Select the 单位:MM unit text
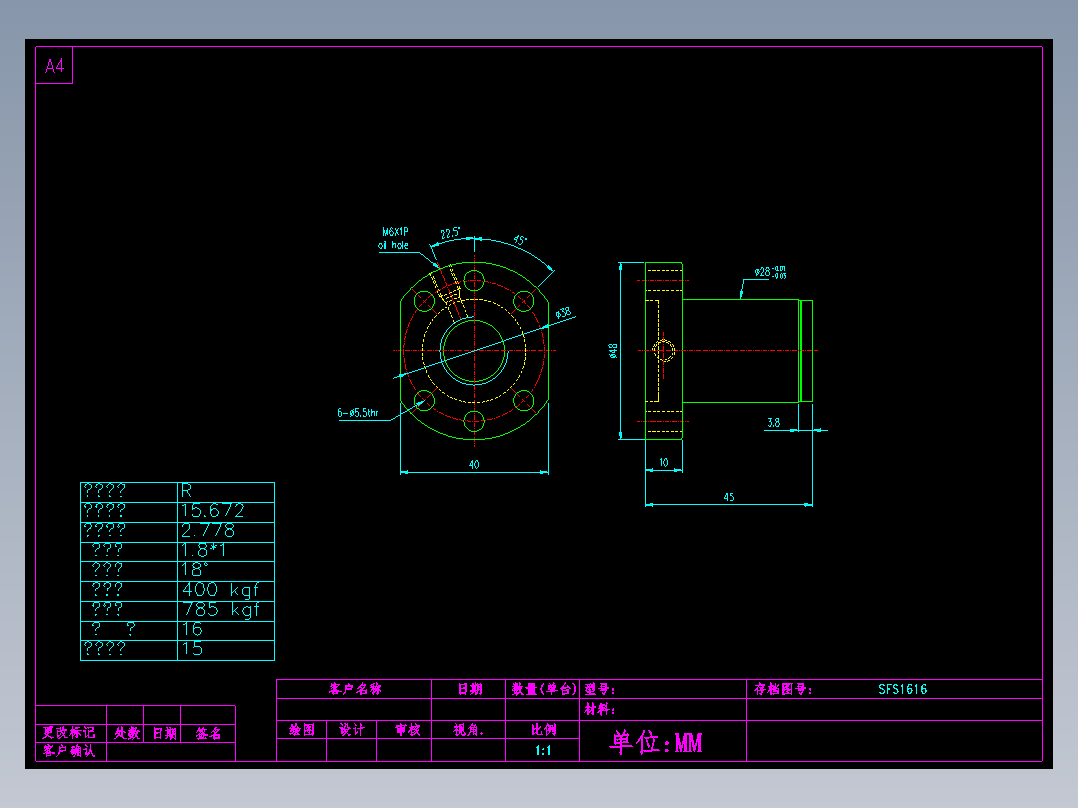Image resolution: width=1078 pixels, height=808 pixels. [x=656, y=743]
